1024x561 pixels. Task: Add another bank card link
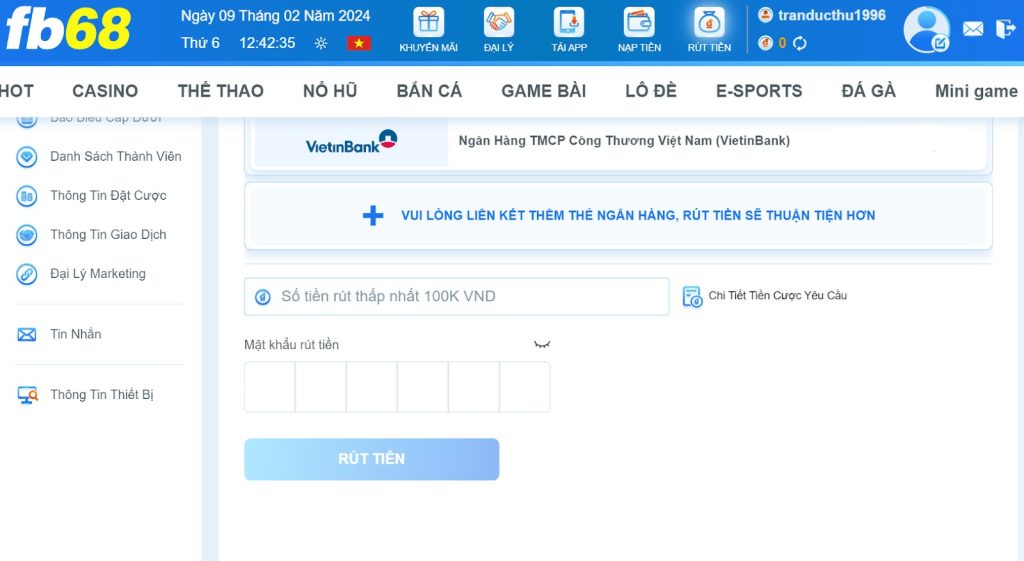point(618,216)
